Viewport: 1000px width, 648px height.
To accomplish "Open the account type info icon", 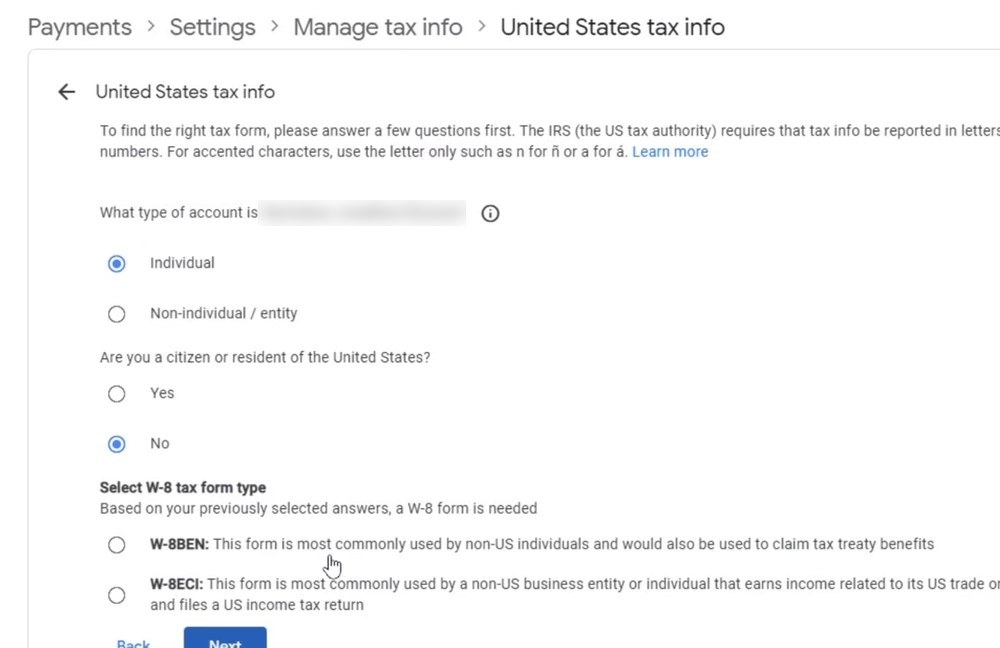I will 490,213.
